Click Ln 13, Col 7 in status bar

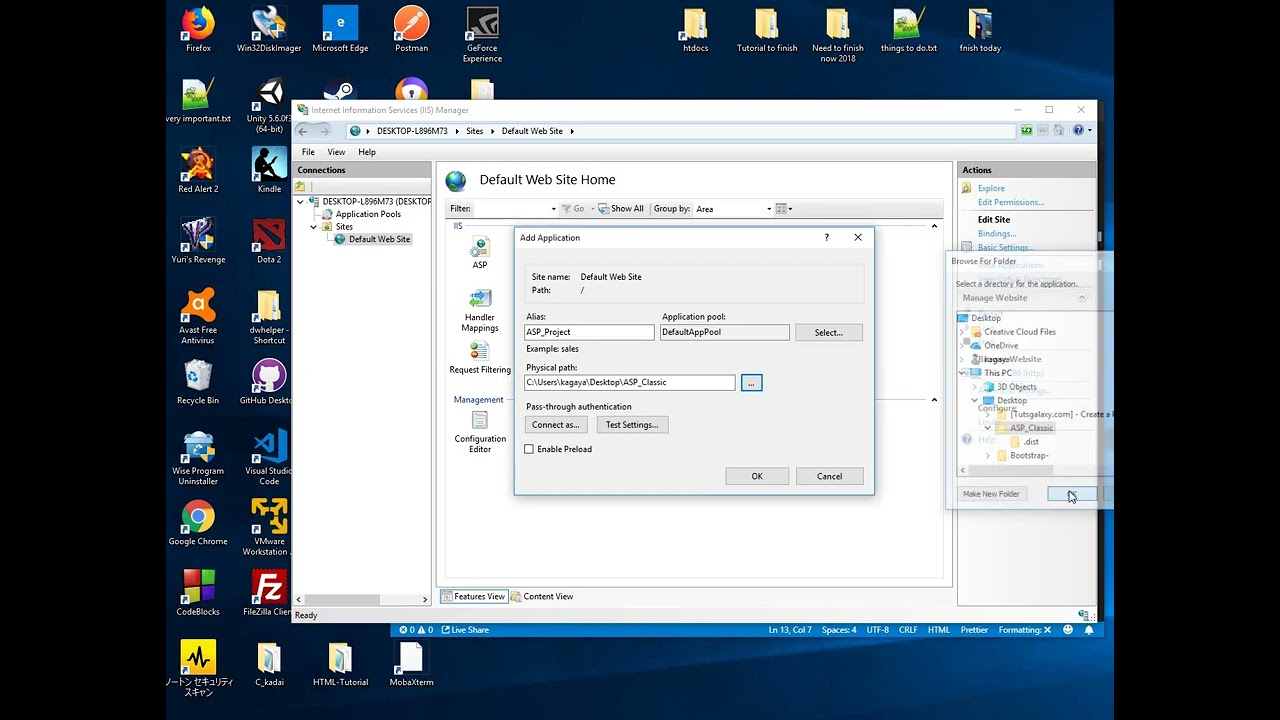[790, 630]
